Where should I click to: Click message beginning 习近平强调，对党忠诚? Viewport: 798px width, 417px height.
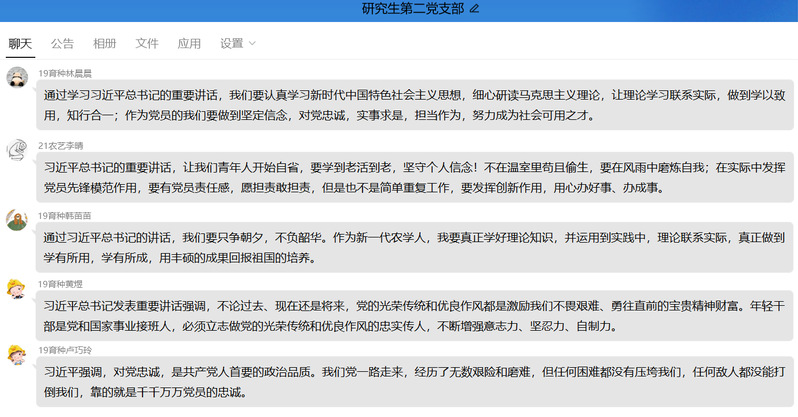(x=415, y=382)
